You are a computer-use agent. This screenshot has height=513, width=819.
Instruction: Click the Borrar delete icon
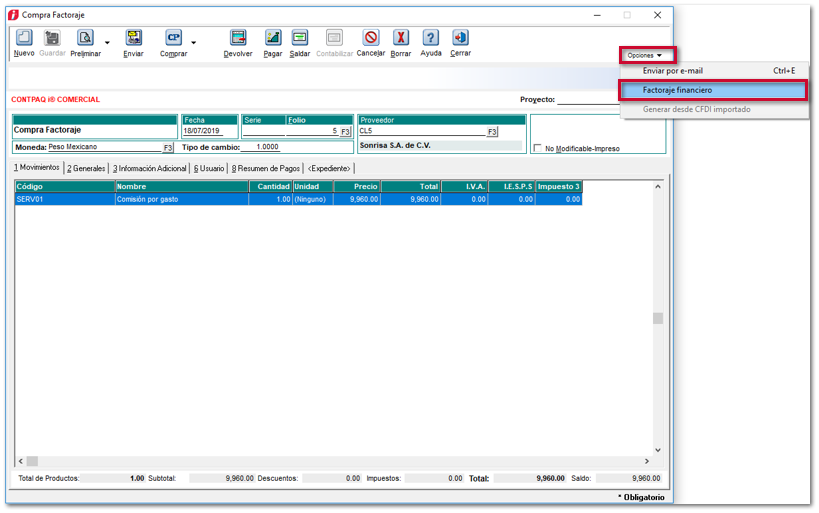401,38
